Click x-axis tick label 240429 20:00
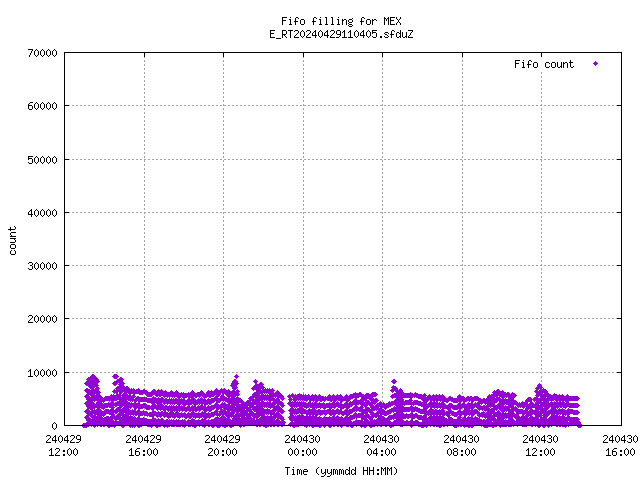Screen dimensions: 640x480 pos(222,446)
